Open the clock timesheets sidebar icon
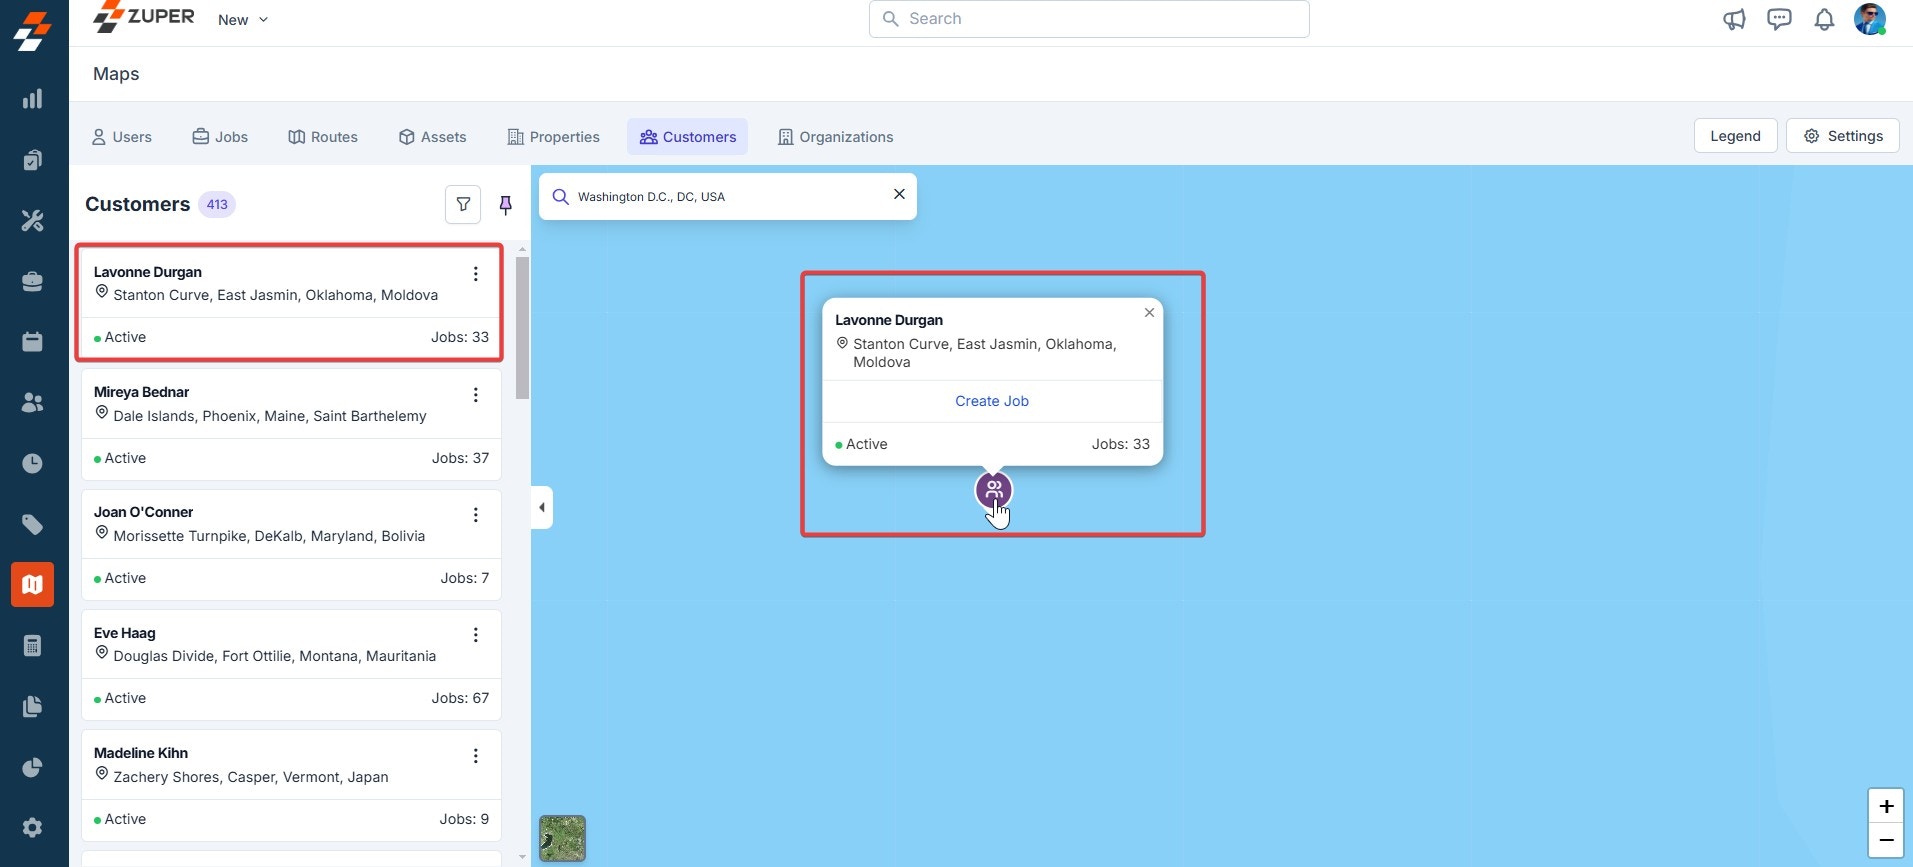The height and width of the screenshot is (867, 1913). click(33, 463)
